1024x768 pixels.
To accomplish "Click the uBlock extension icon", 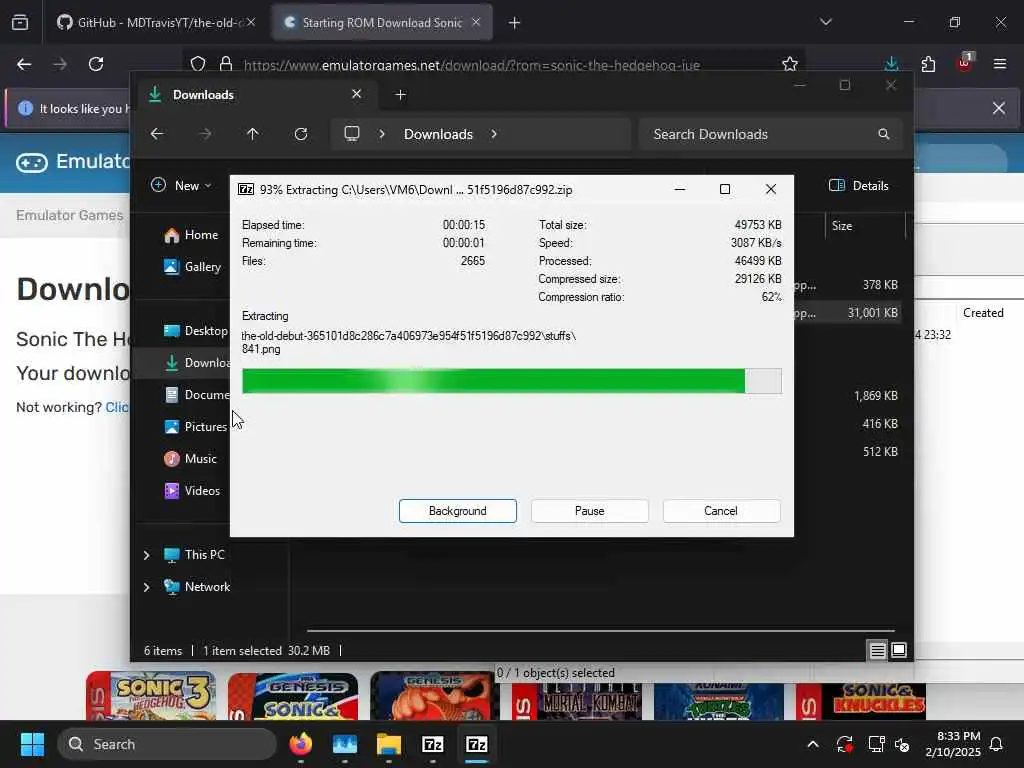I will pyautogui.click(x=965, y=63).
